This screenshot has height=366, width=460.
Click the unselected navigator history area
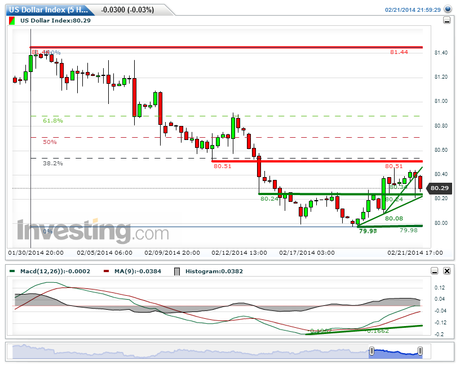click(x=191, y=352)
